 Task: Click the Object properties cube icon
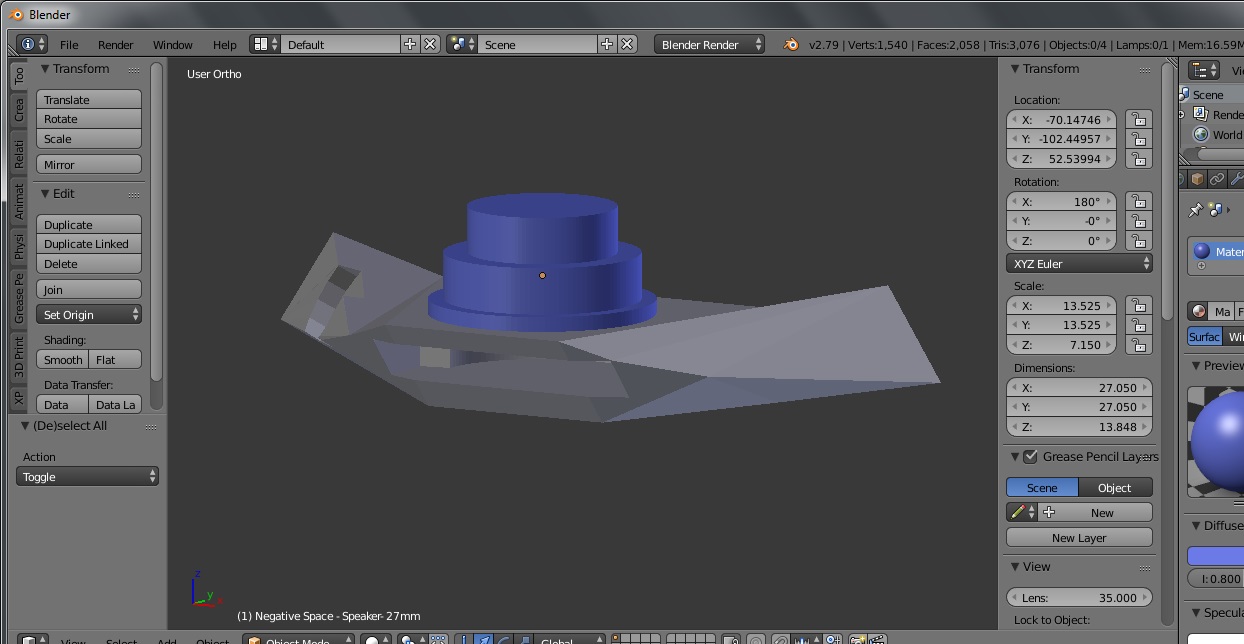click(x=1197, y=179)
